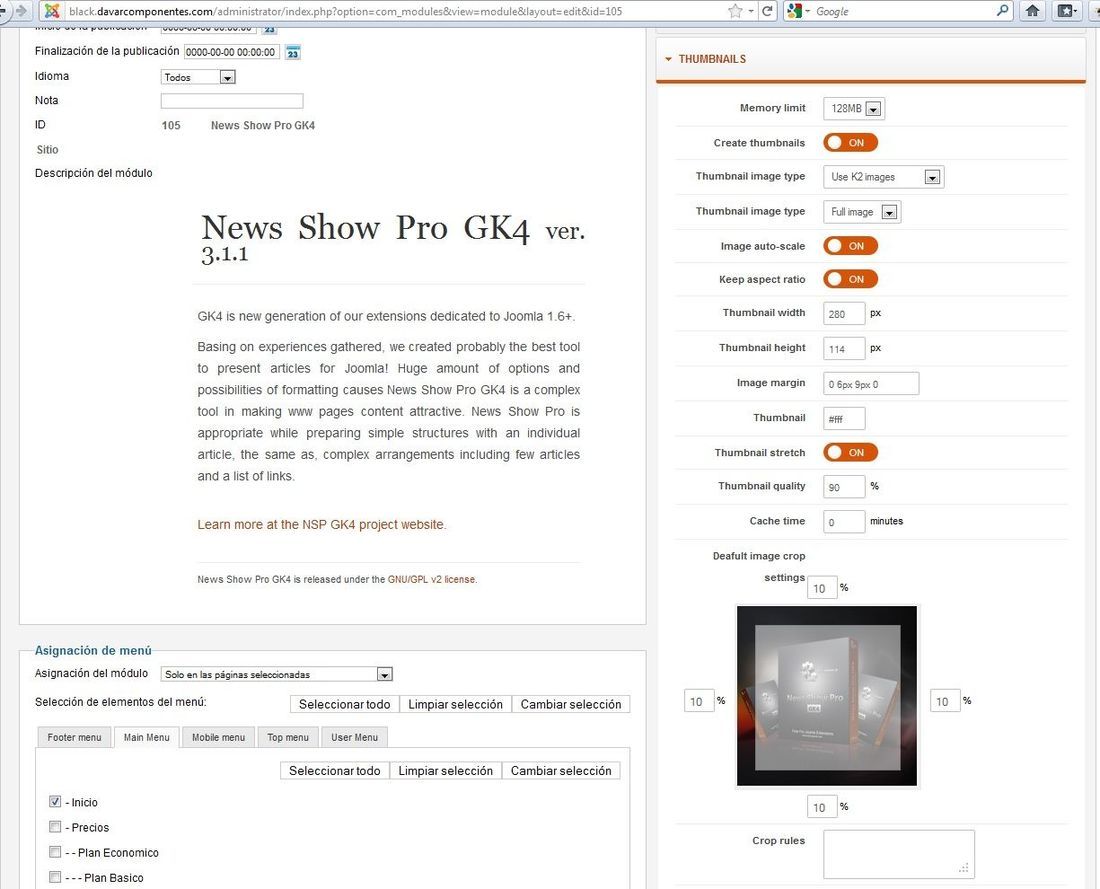Viewport: 1100px width, 889px height.
Task: Click the search magnifier icon
Action: [1002, 11]
